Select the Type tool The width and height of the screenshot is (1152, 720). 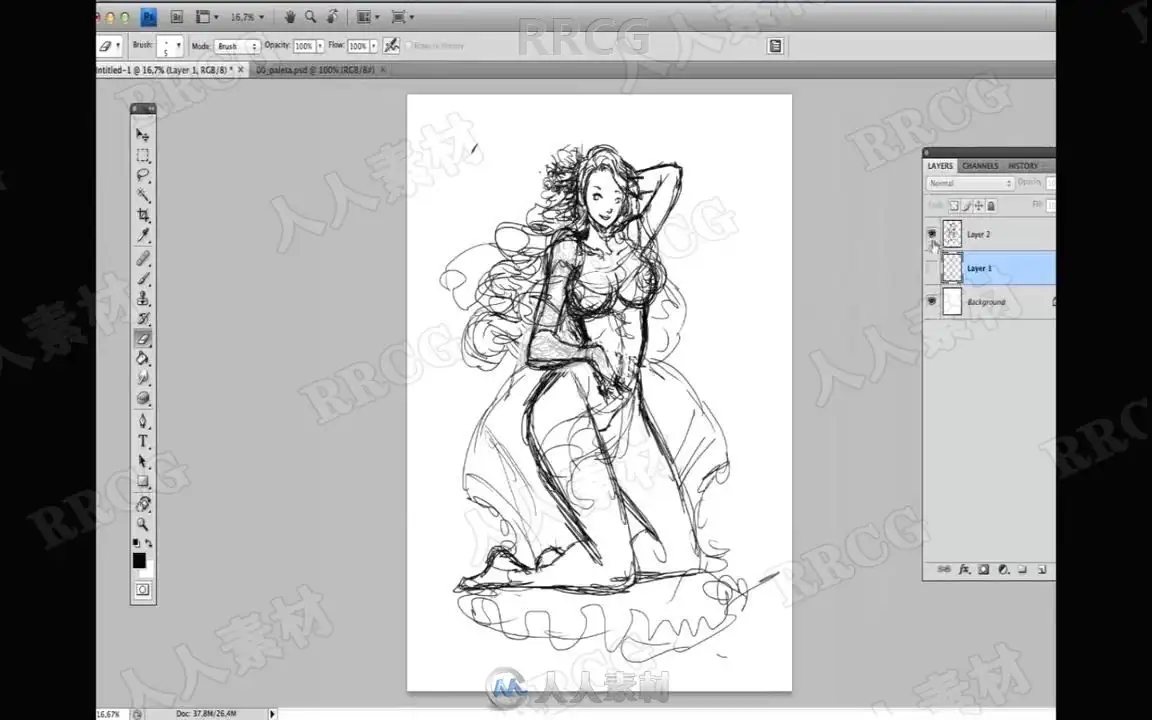click(x=143, y=441)
